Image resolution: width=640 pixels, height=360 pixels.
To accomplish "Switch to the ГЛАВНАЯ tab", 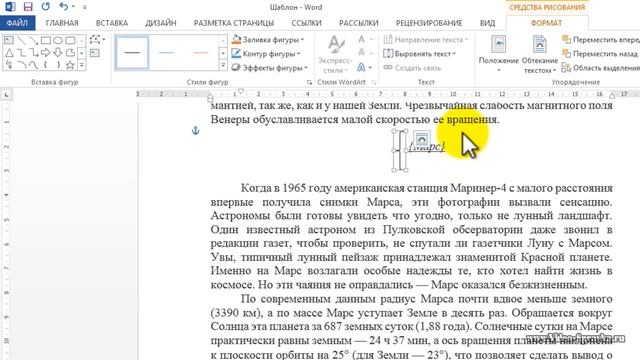I will pyautogui.click(x=62, y=23).
